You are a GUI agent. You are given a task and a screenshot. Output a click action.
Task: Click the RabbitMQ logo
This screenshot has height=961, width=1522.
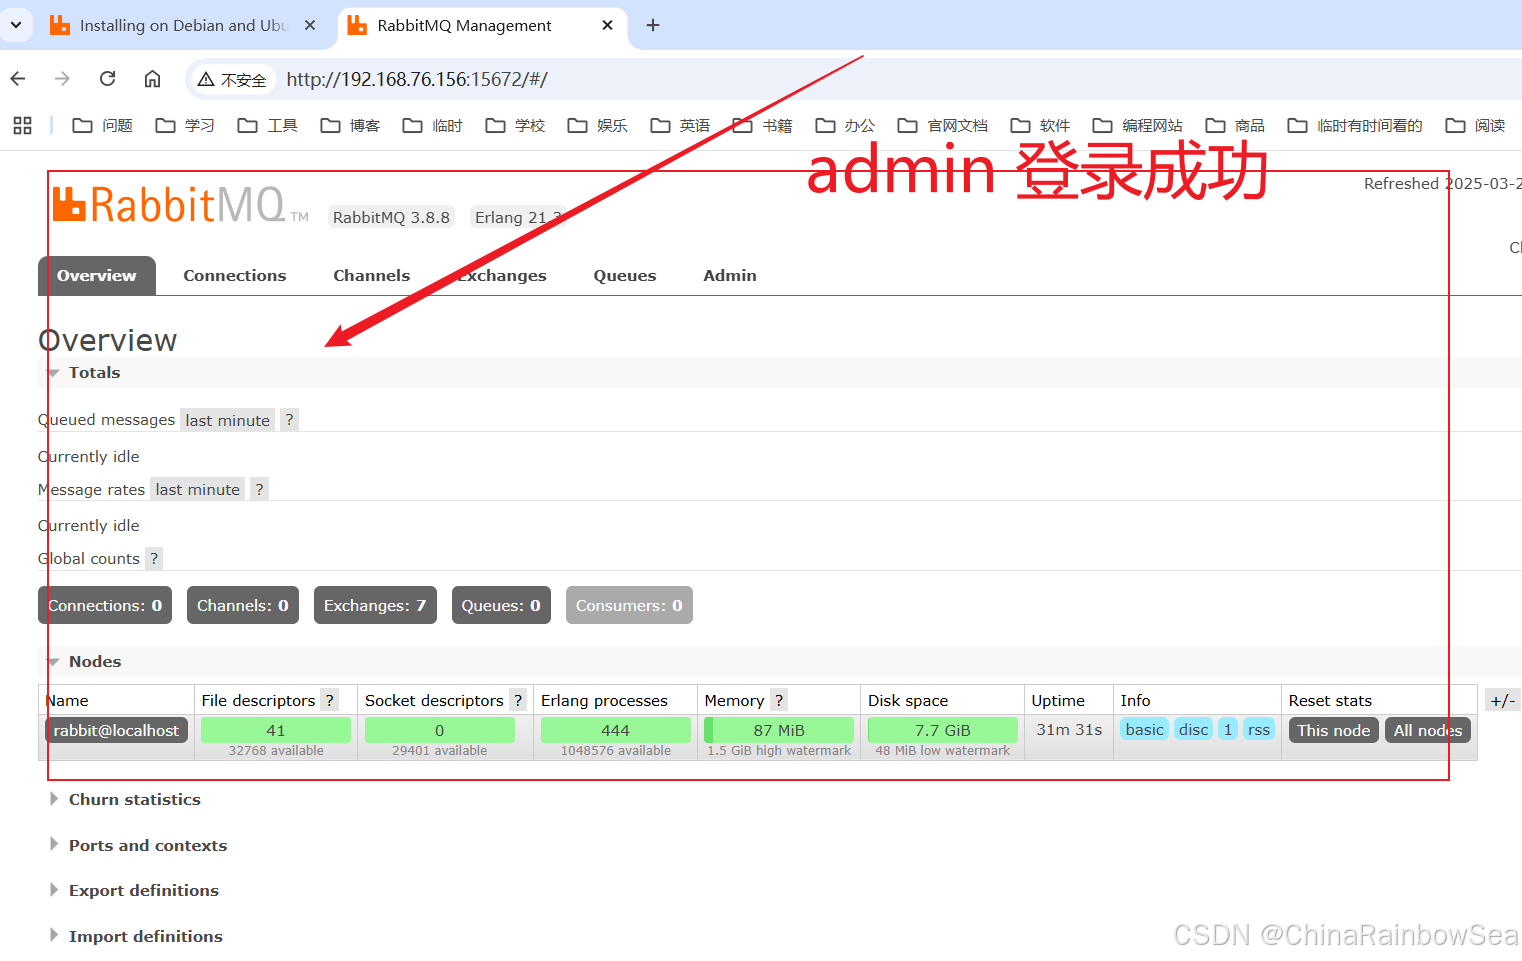coord(180,205)
